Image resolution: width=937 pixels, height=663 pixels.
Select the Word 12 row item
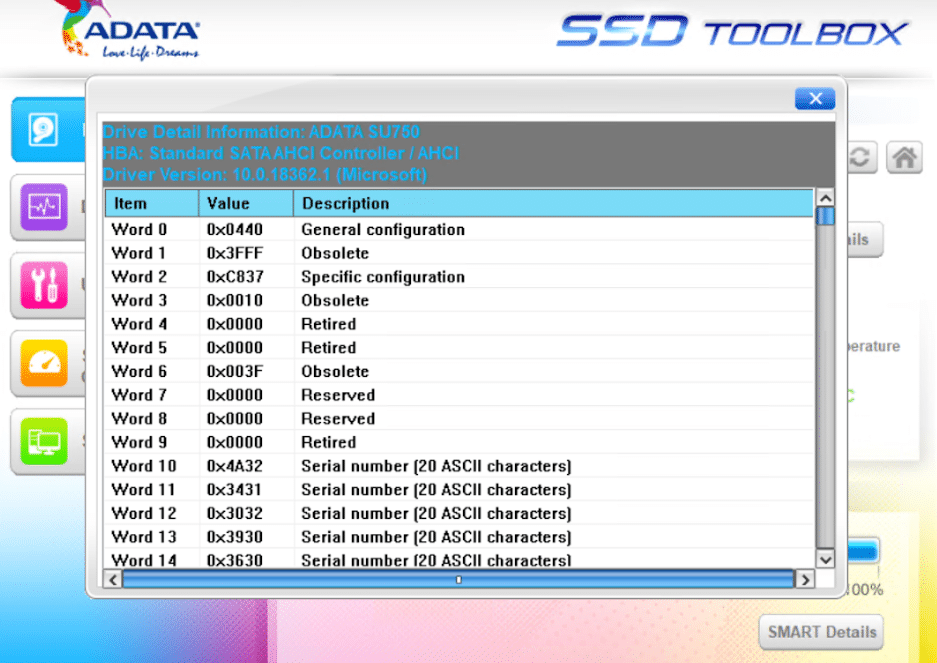click(x=144, y=514)
